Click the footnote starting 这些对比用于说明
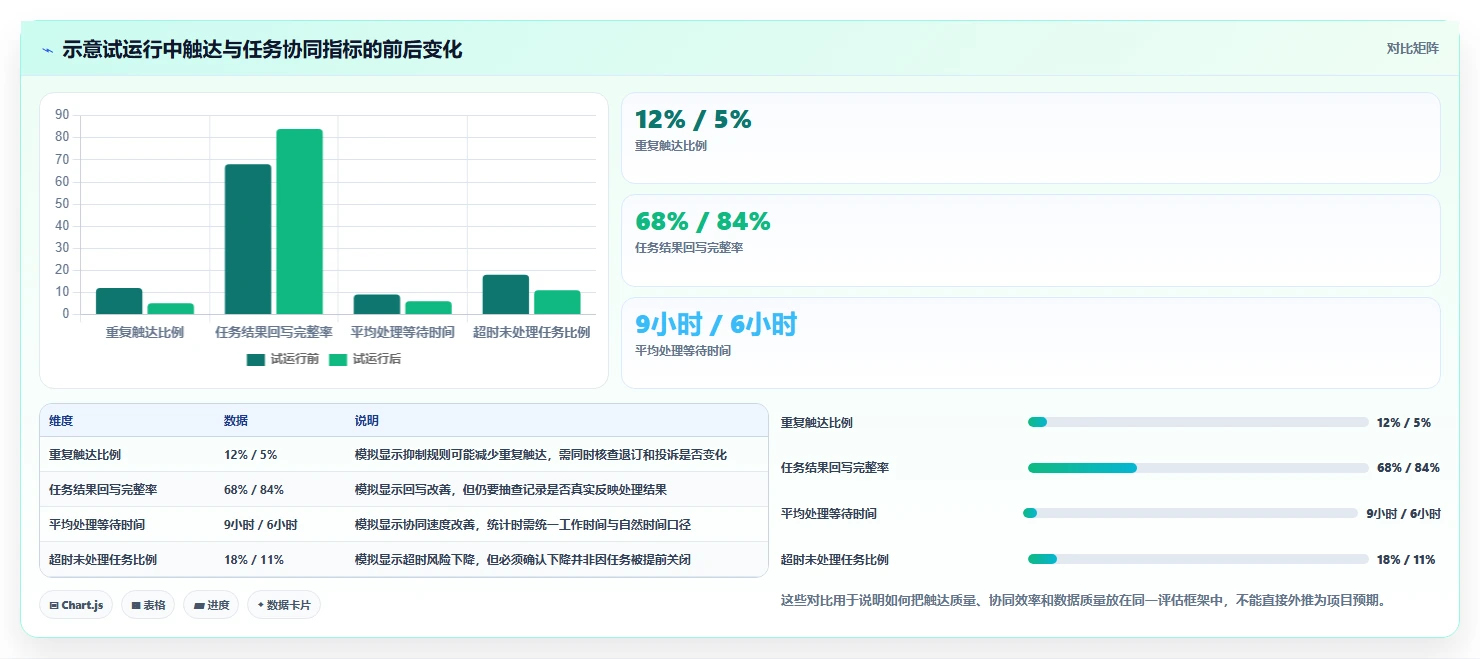The height and width of the screenshot is (659, 1480). 1083,601
